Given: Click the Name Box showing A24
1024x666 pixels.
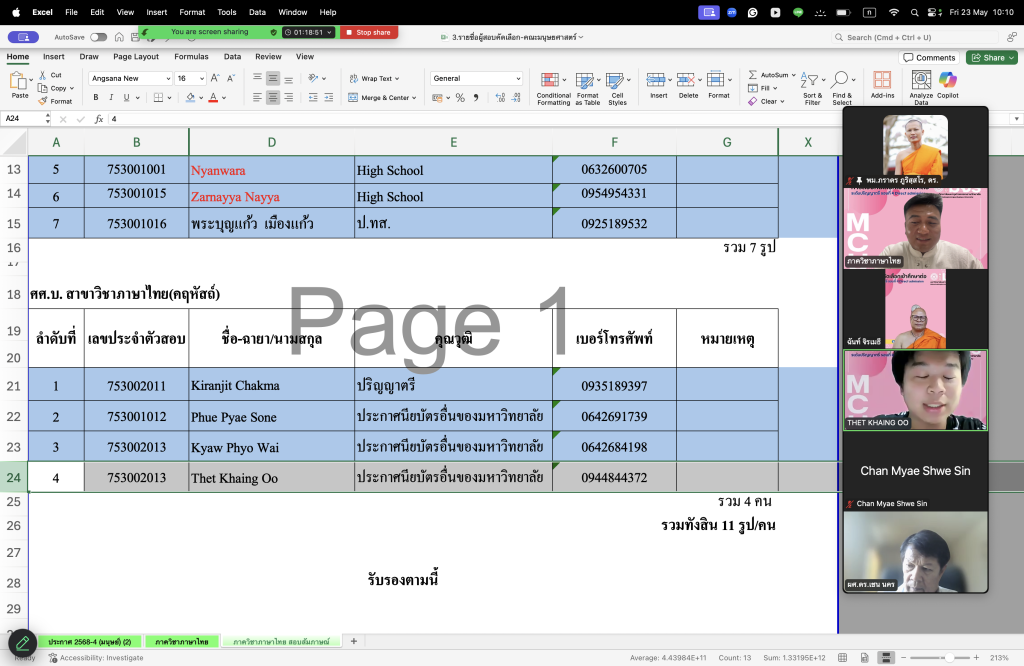Looking at the screenshot, I should pyautogui.click(x=24, y=119).
